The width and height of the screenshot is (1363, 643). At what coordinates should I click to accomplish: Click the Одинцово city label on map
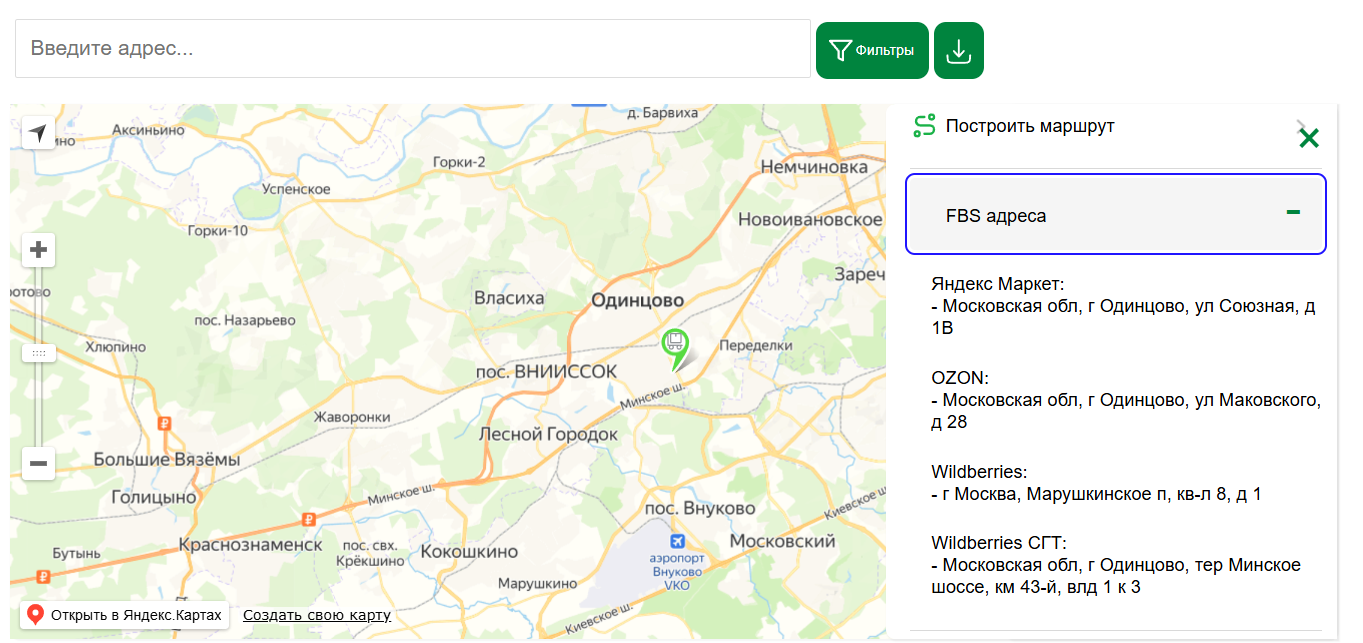(637, 300)
